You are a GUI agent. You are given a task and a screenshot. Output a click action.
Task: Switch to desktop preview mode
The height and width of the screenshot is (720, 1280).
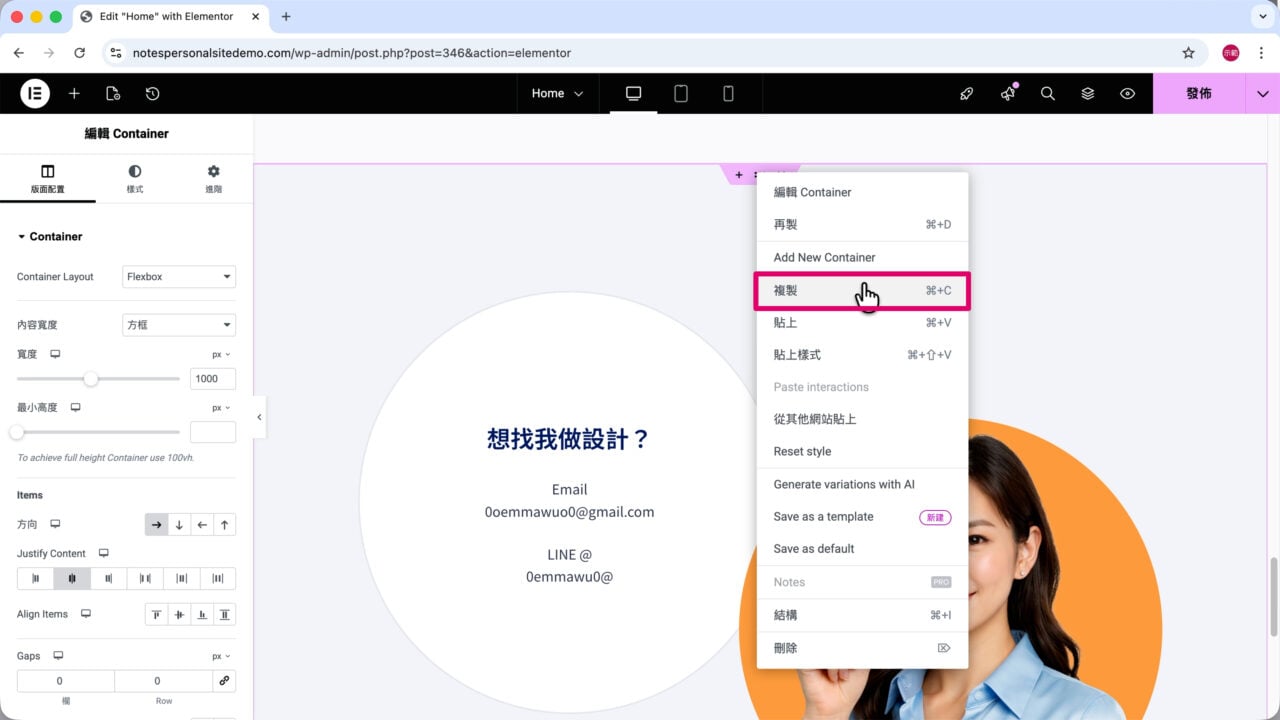tap(633, 93)
